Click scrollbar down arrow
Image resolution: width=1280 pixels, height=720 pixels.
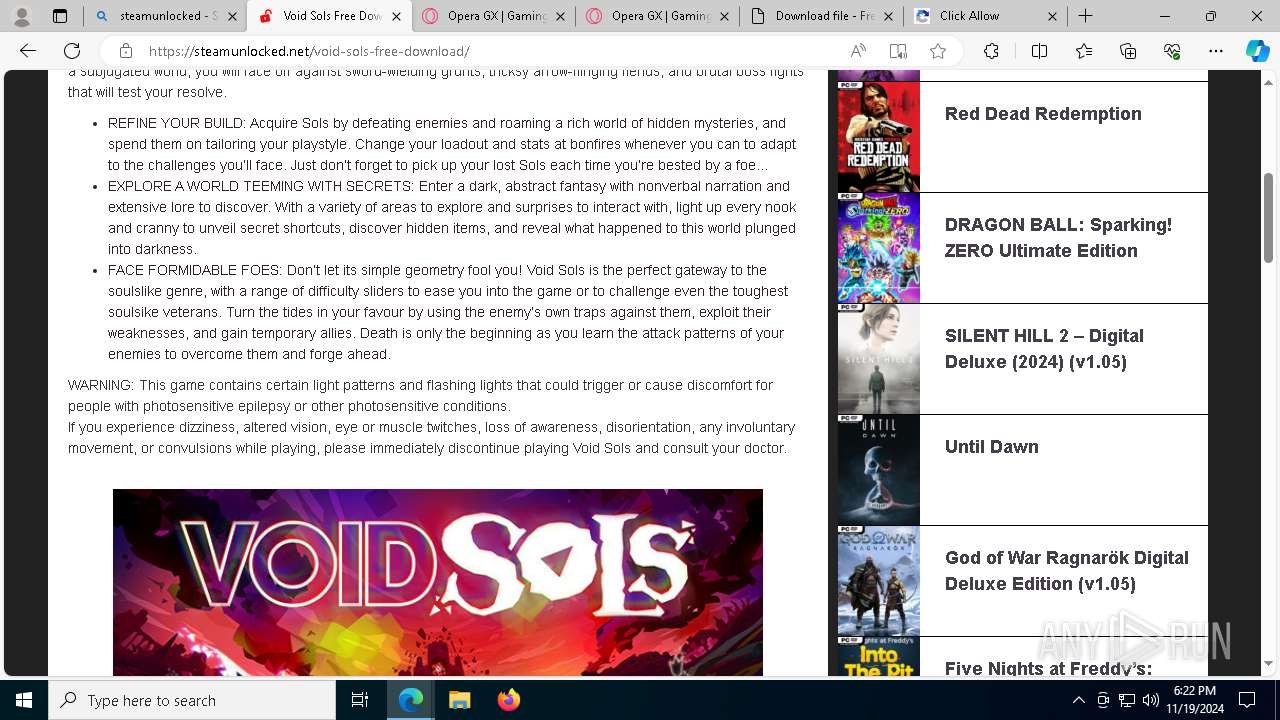(1268, 664)
